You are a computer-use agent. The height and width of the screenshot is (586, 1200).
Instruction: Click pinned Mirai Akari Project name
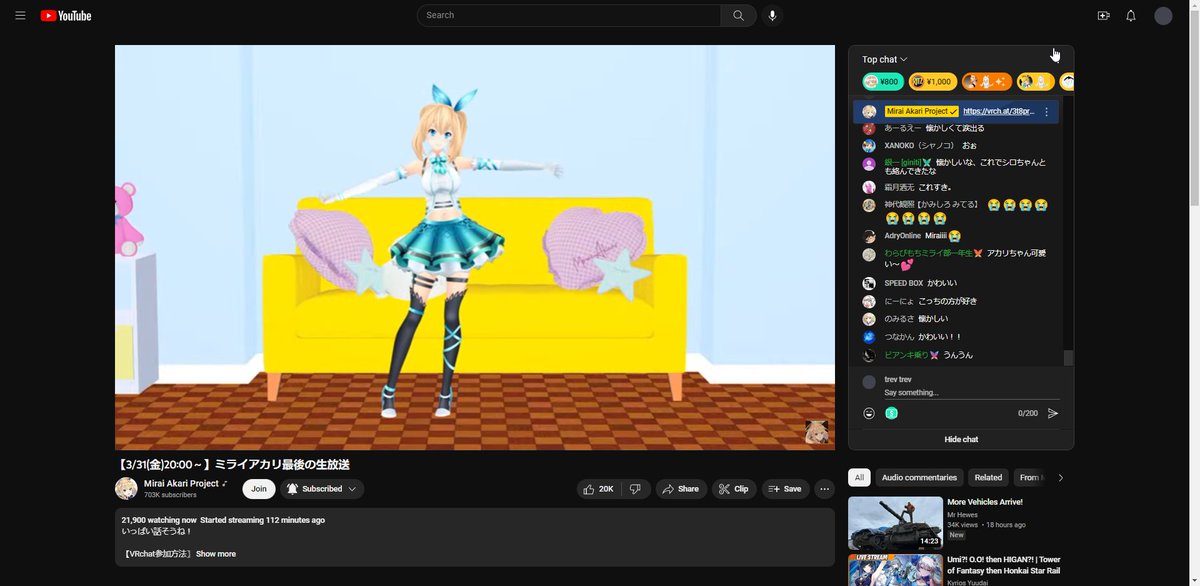922,112
